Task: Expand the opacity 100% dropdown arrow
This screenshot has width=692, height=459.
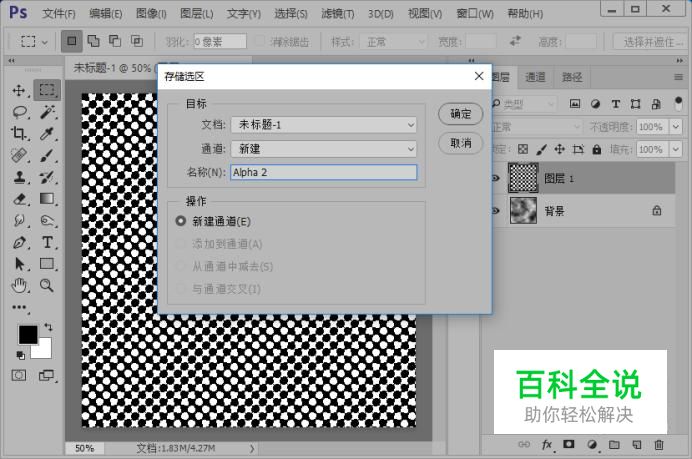Action: point(676,127)
